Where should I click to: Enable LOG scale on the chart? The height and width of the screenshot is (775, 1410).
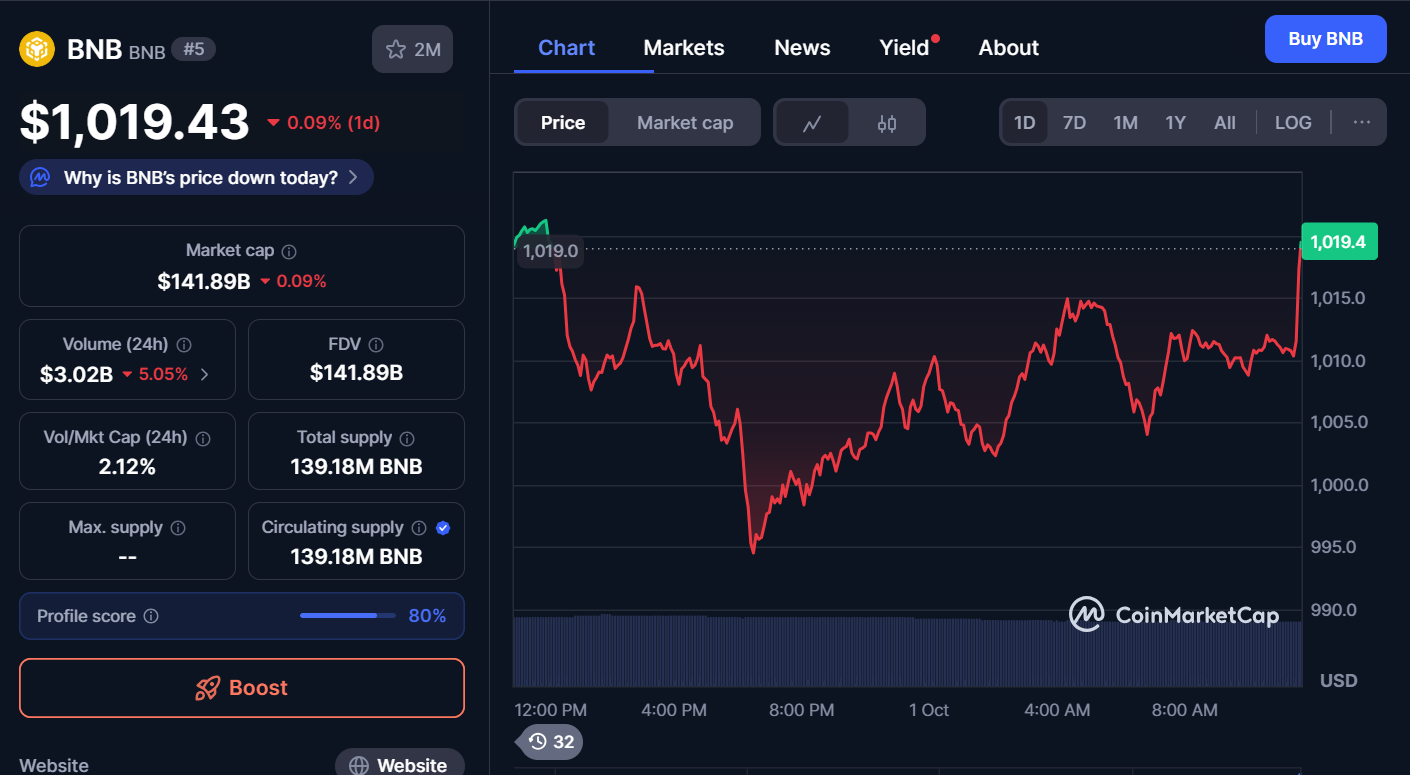[x=1292, y=123]
